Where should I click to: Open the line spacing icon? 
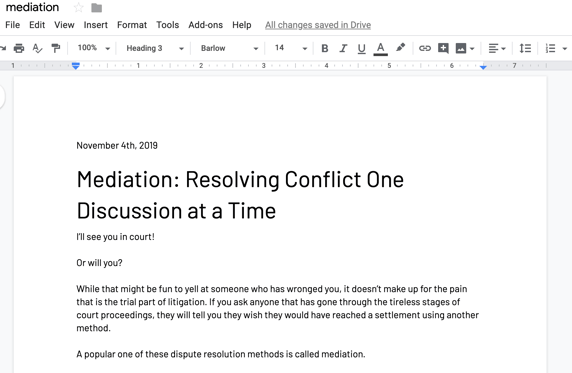click(525, 48)
